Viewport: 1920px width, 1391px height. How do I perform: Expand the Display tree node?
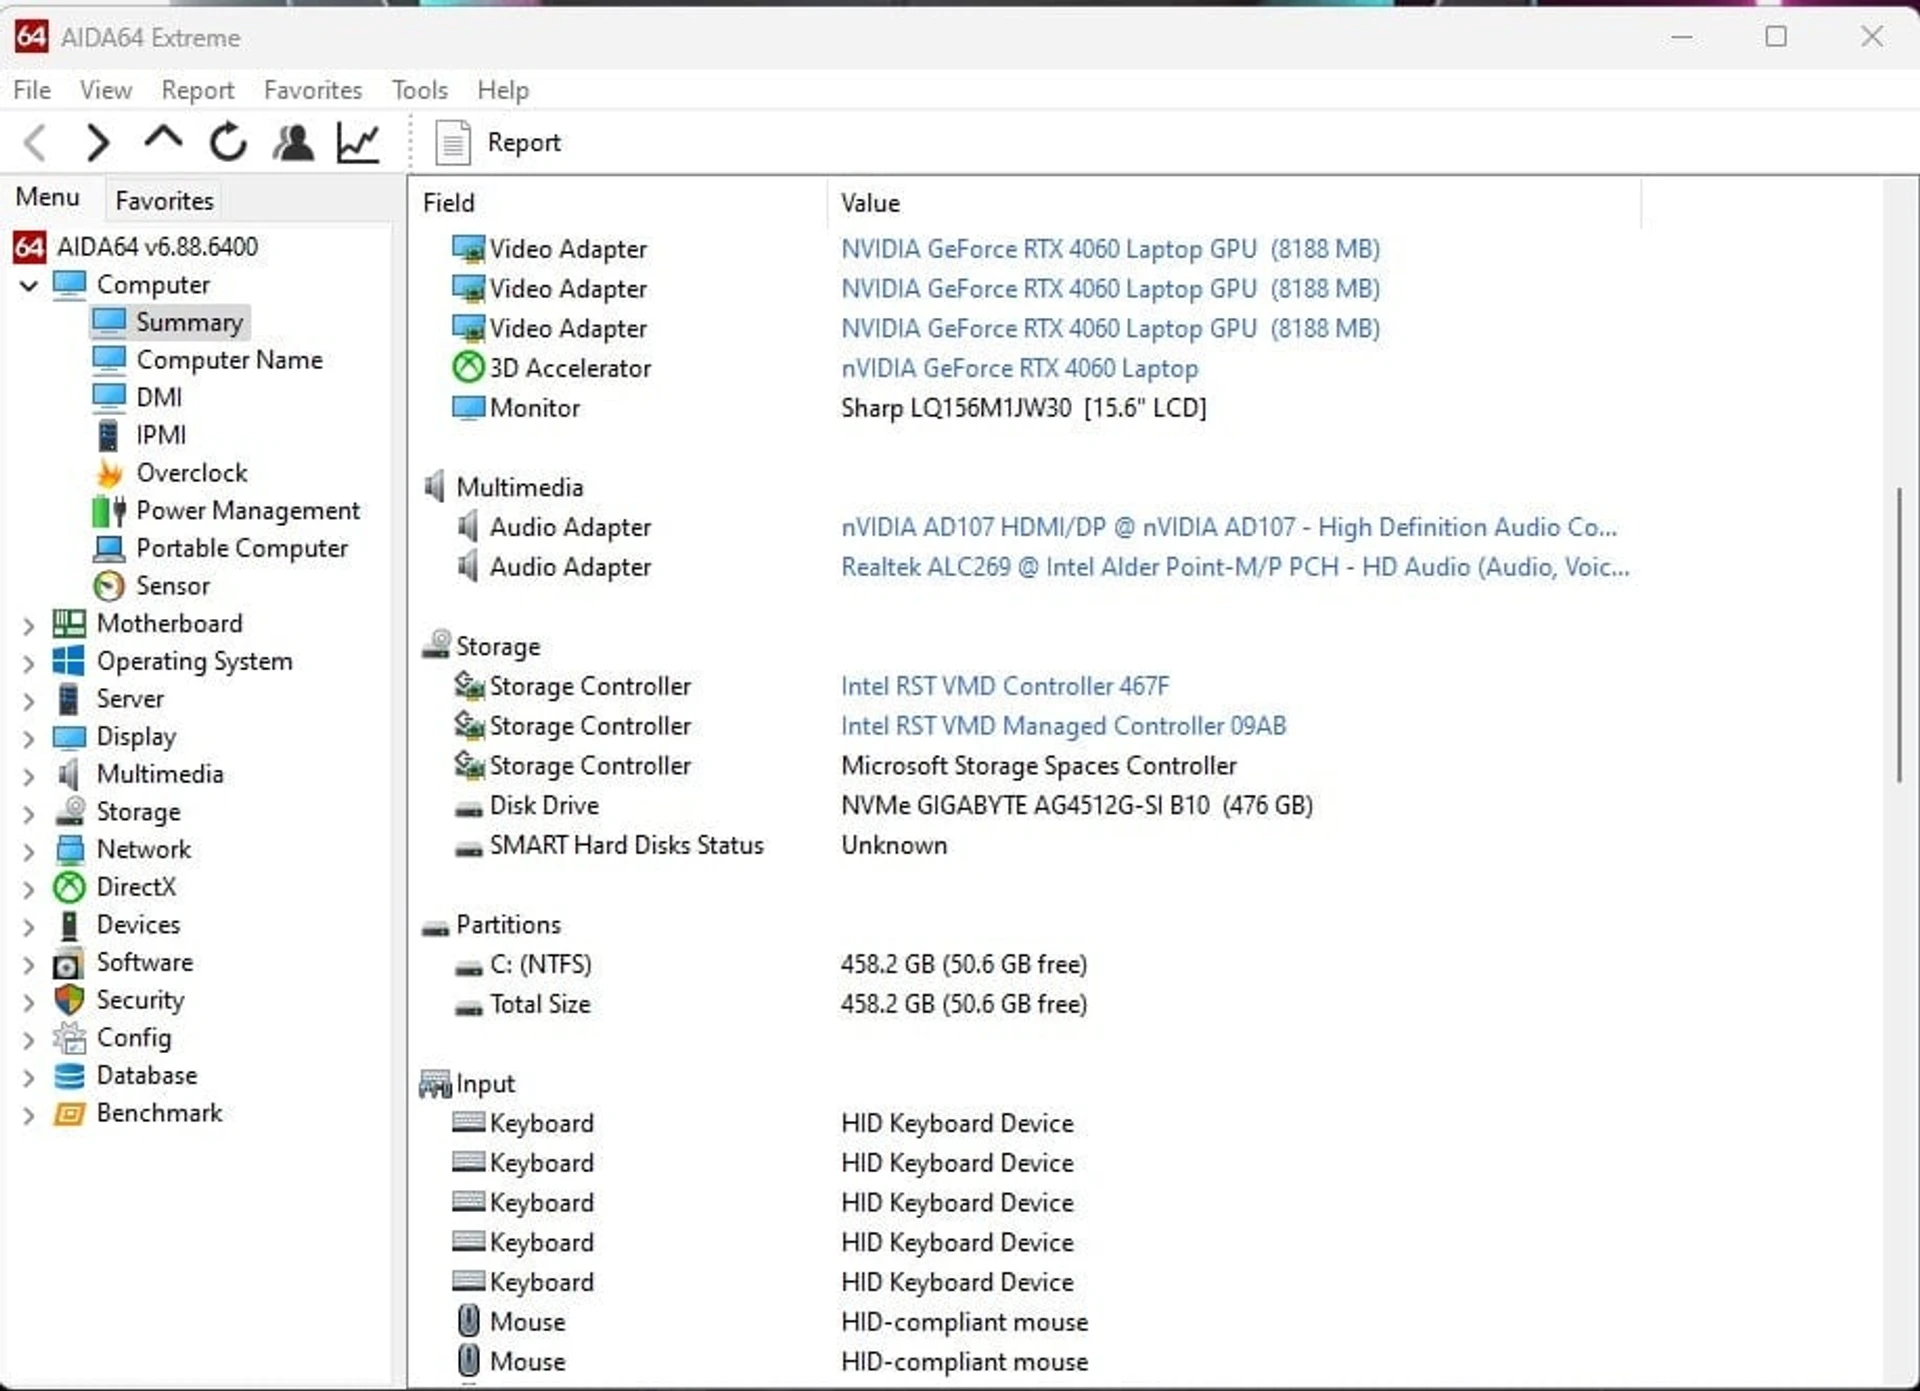click(x=28, y=739)
